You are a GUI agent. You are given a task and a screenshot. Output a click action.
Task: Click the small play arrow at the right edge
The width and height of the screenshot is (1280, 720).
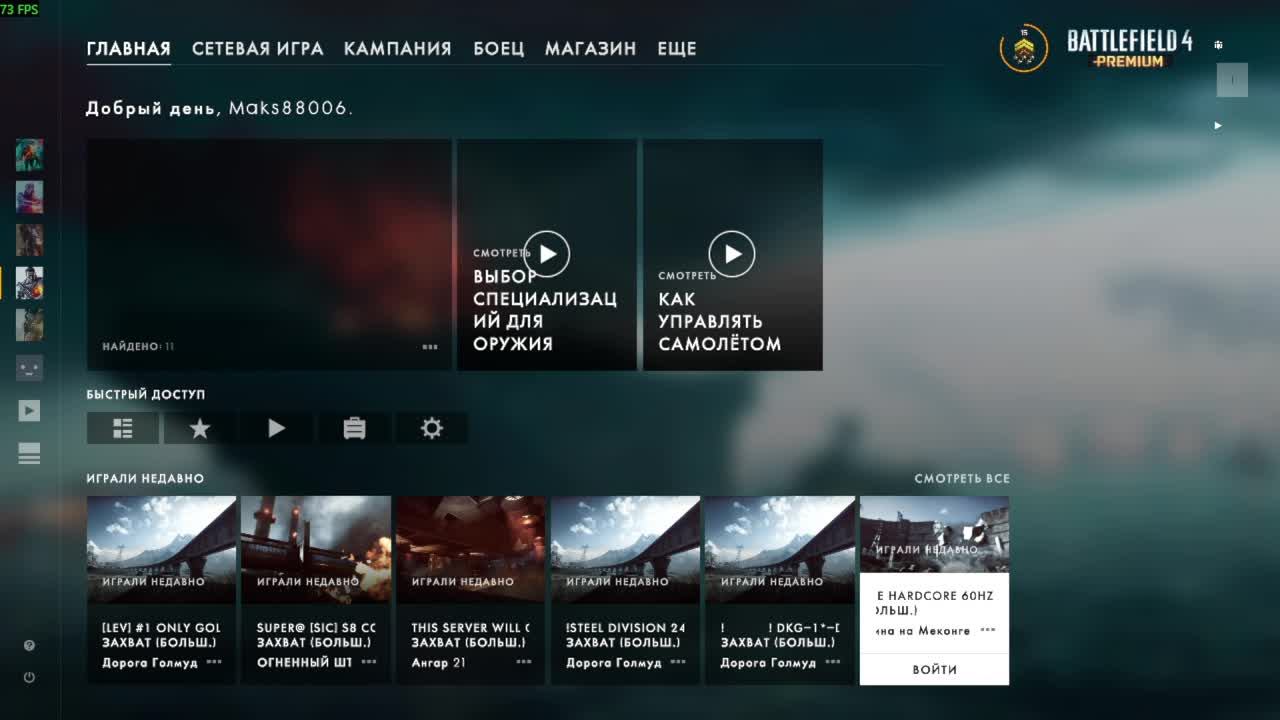click(x=1218, y=126)
